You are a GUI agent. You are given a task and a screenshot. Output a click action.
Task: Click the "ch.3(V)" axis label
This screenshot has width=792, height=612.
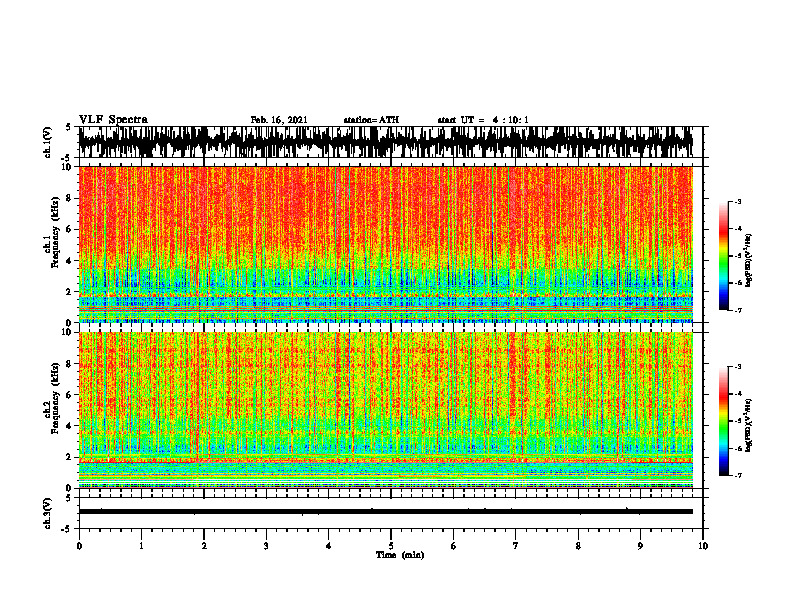point(48,514)
